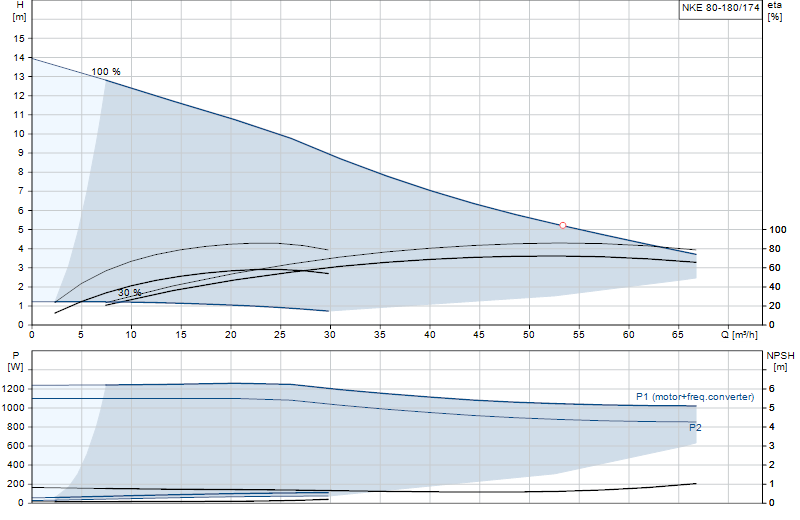Click the 13 tick on head axis
The image size is (800, 520).
19,77
